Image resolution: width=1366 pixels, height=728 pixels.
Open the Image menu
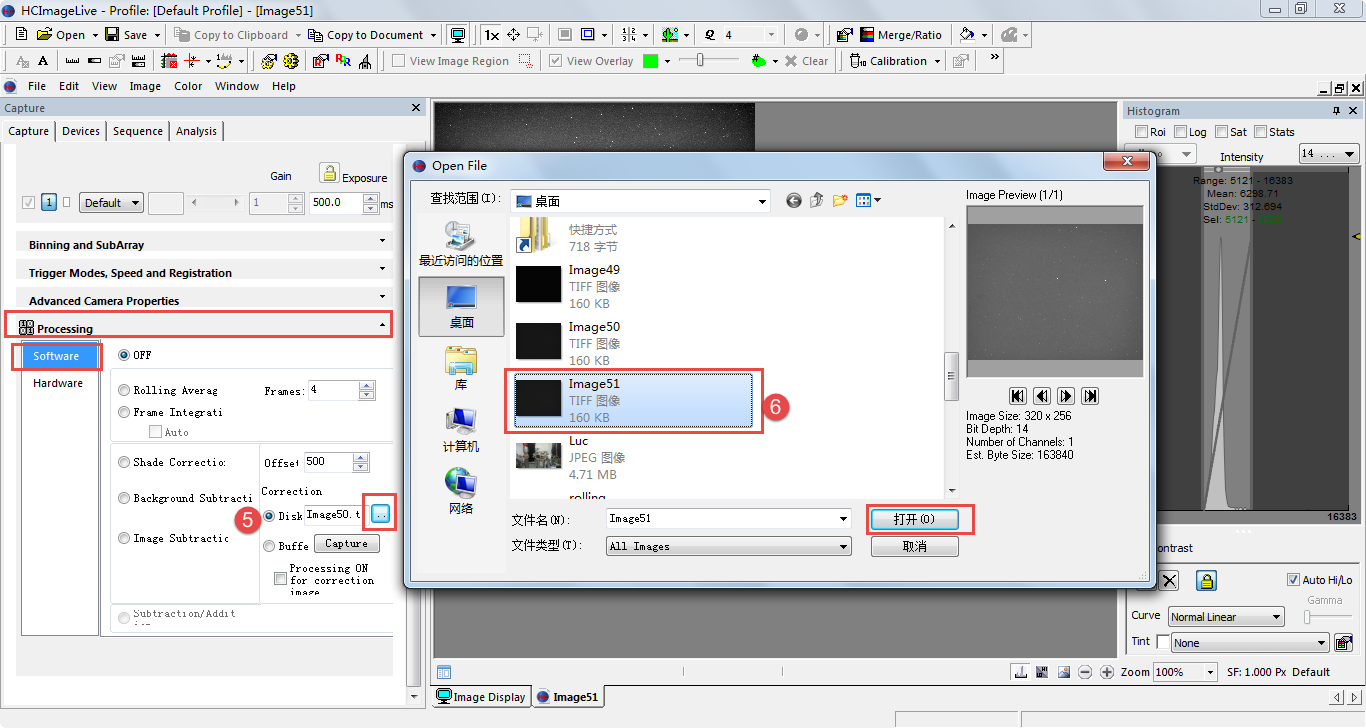[x=145, y=86]
